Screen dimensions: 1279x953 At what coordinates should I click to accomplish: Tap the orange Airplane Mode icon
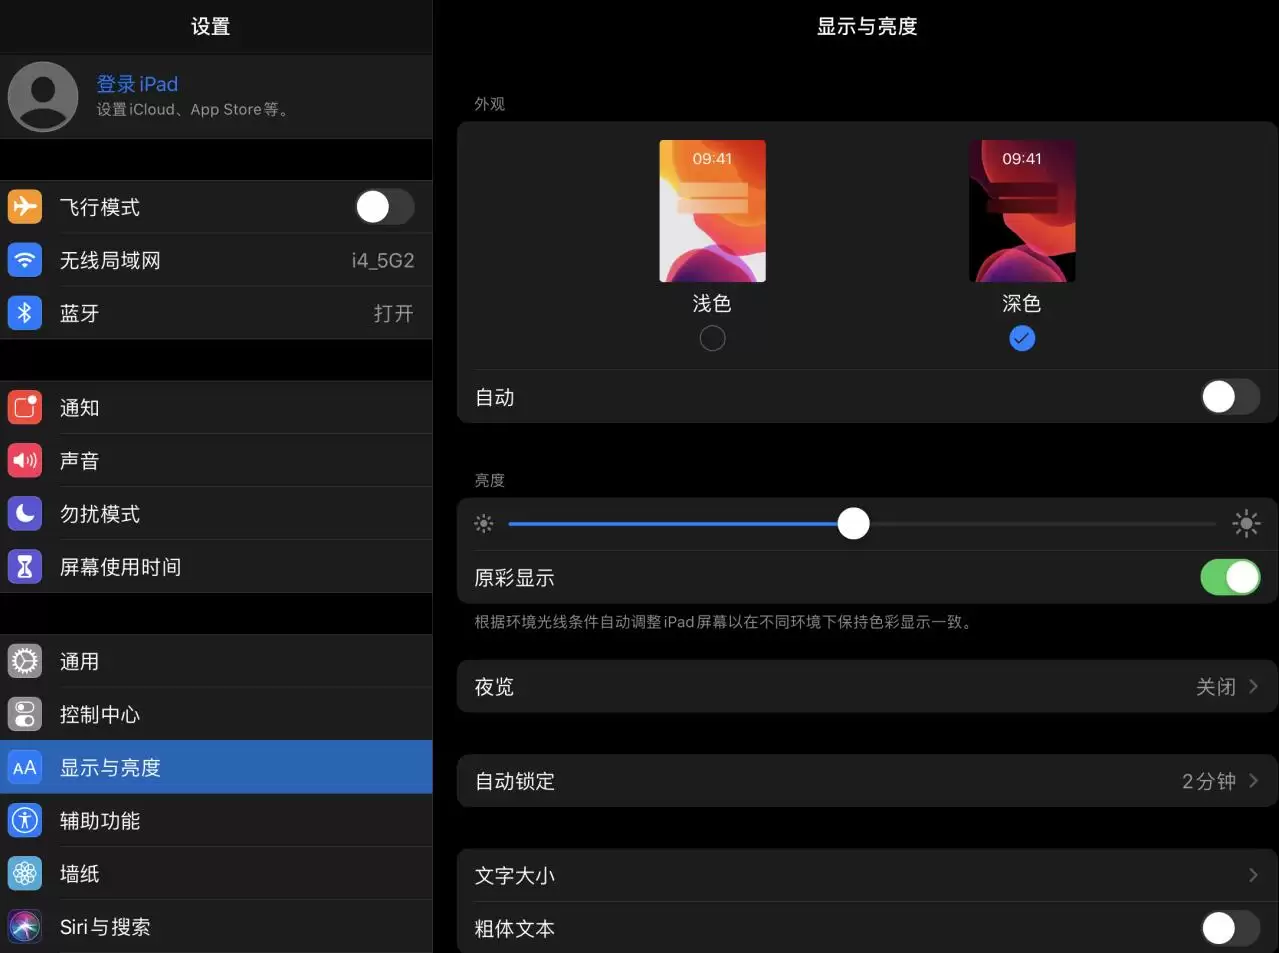25,207
